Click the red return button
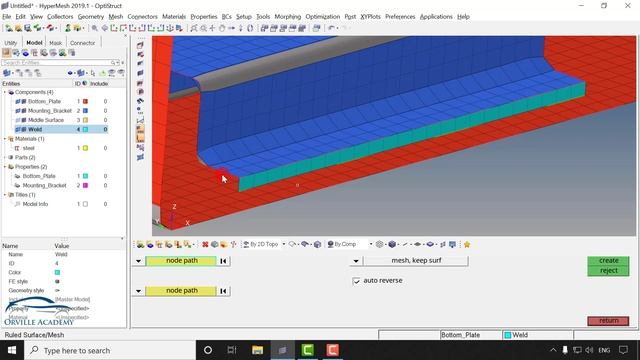This screenshot has height=360, width=640. coord(608,321)
